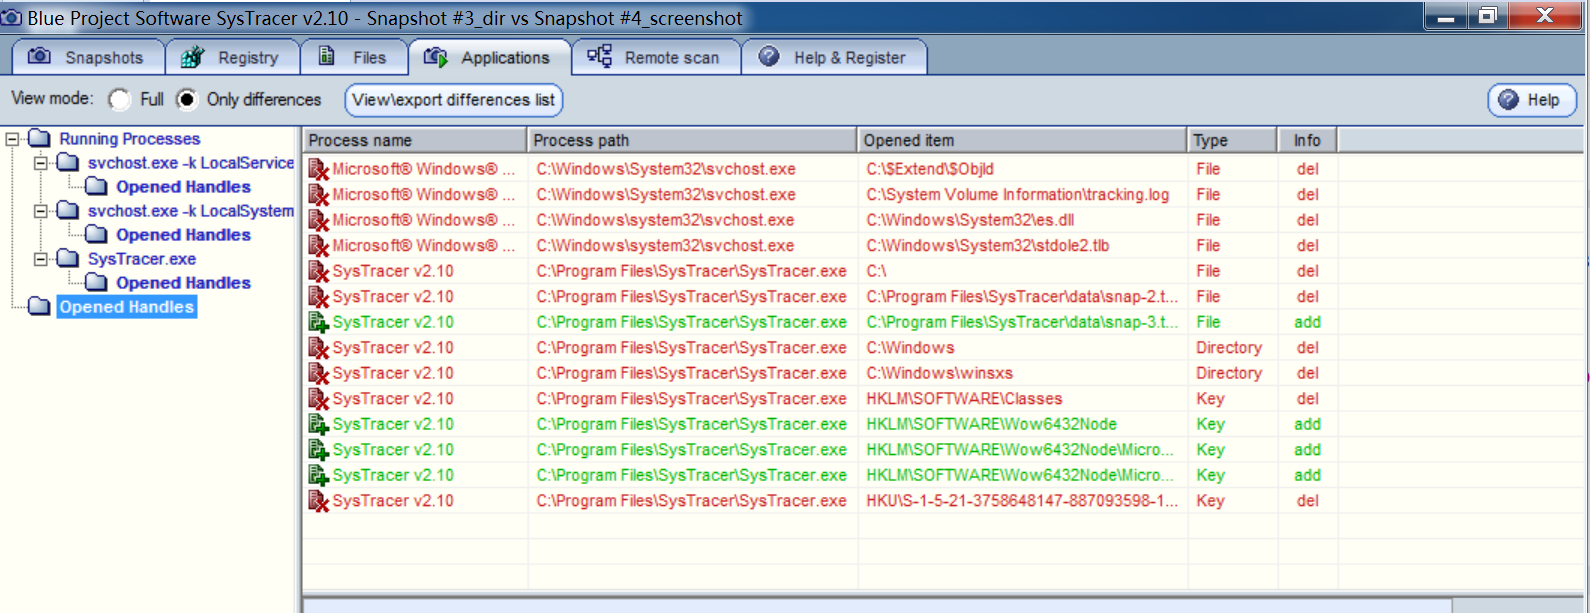Open the Remote scan tab

click(656, 57)
